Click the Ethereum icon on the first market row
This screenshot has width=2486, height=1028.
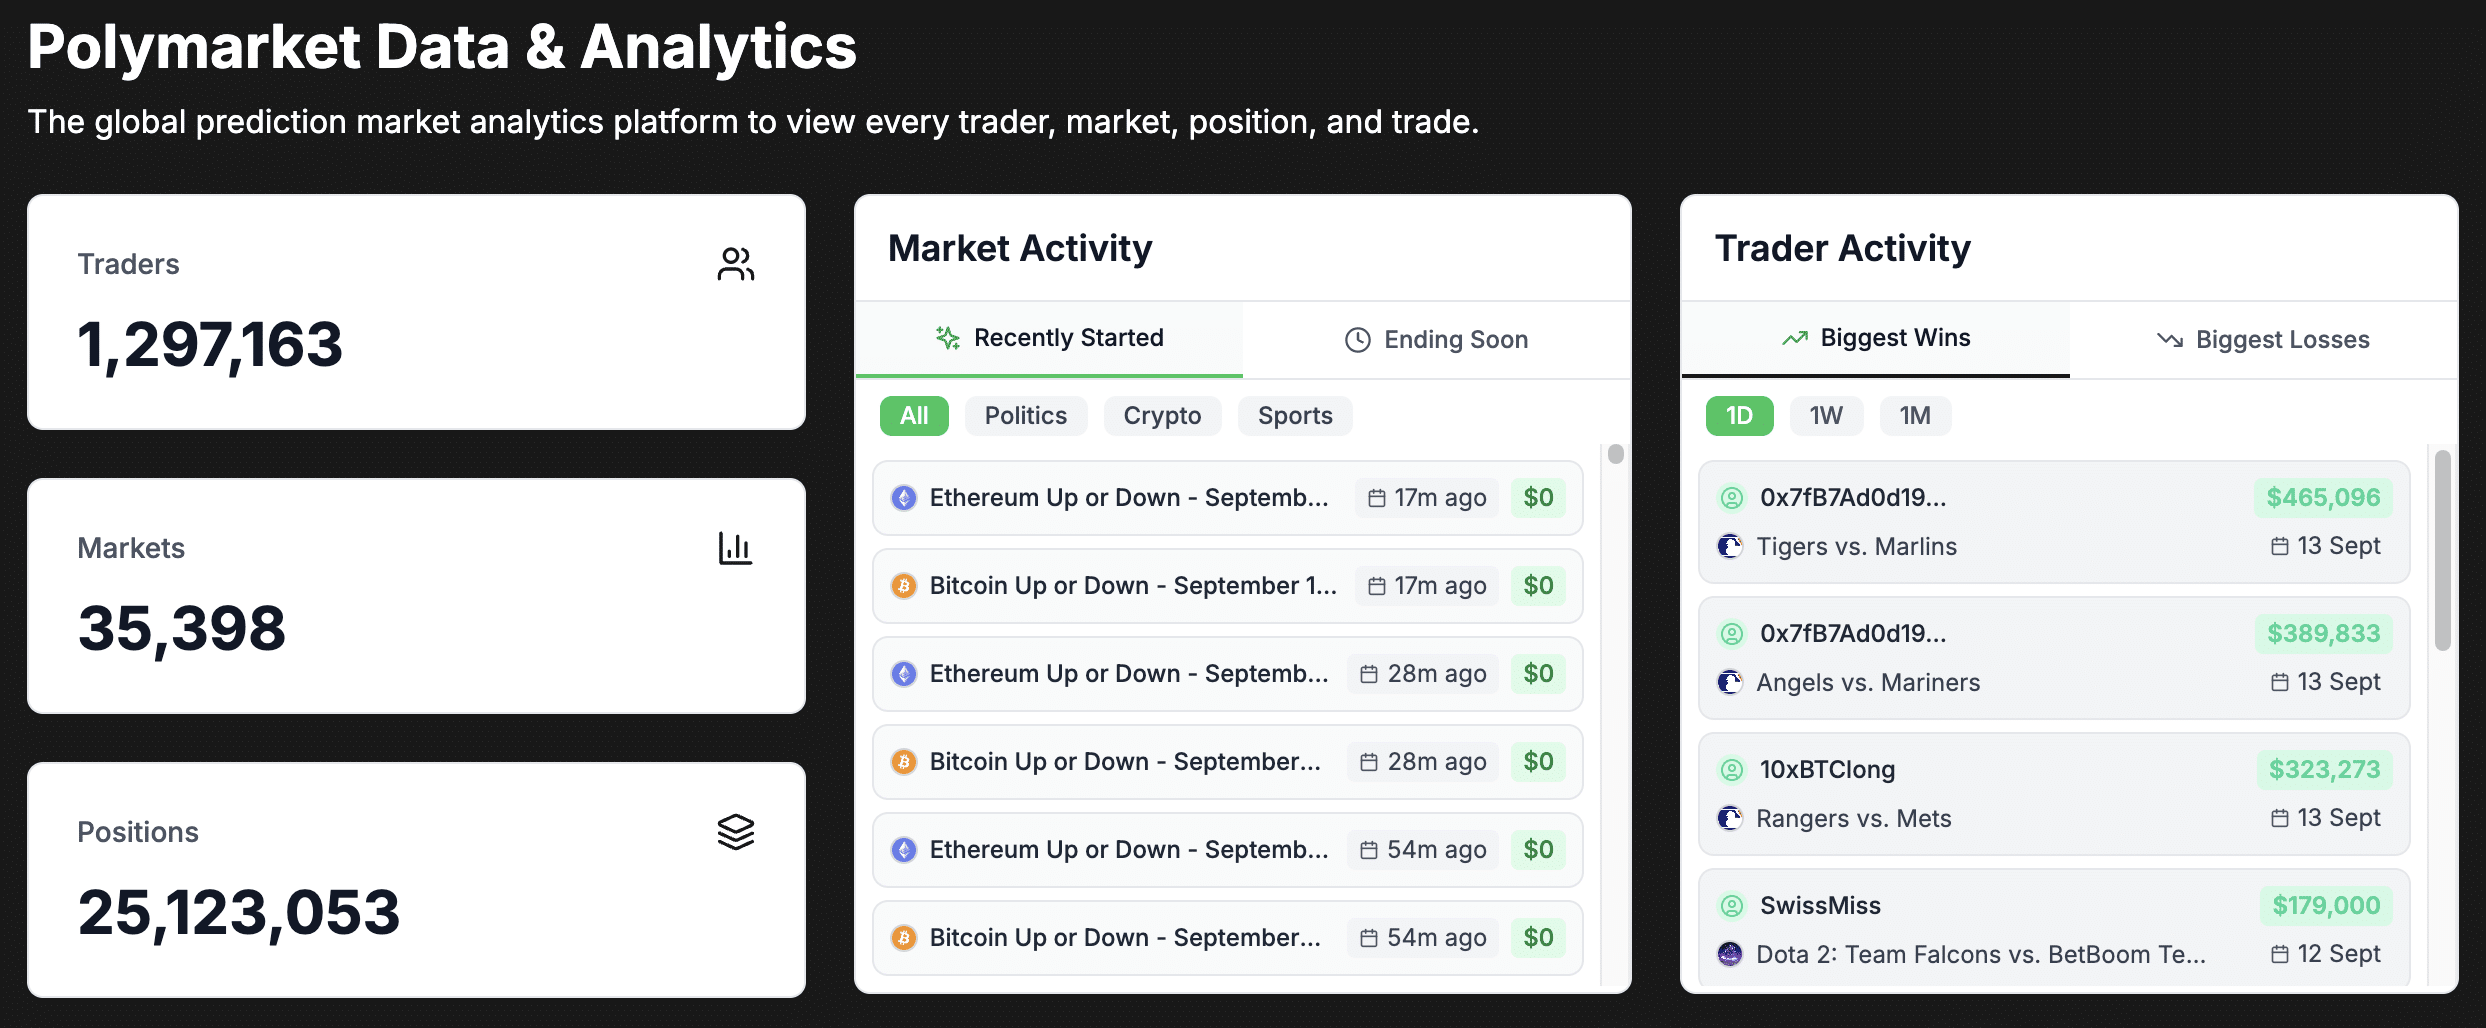coord(904,498)
